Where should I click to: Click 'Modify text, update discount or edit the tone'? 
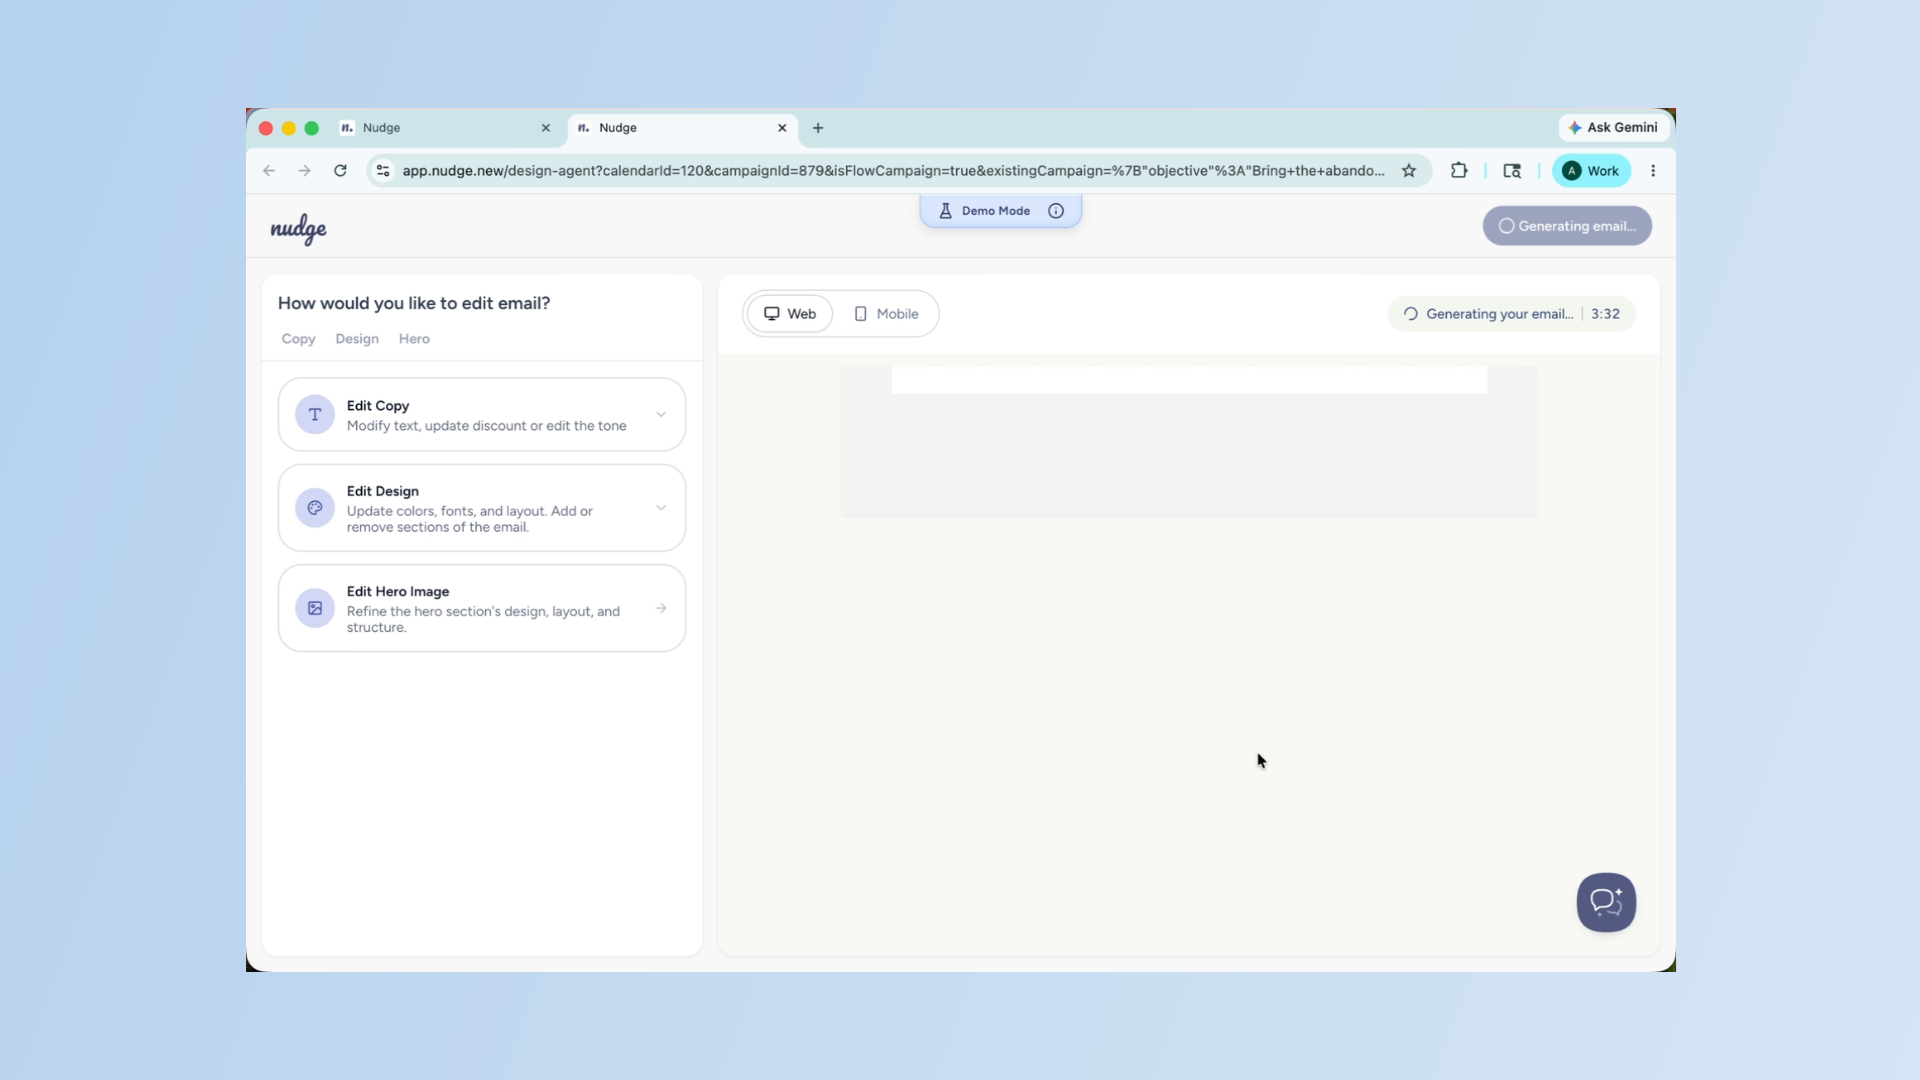point(486,426)
